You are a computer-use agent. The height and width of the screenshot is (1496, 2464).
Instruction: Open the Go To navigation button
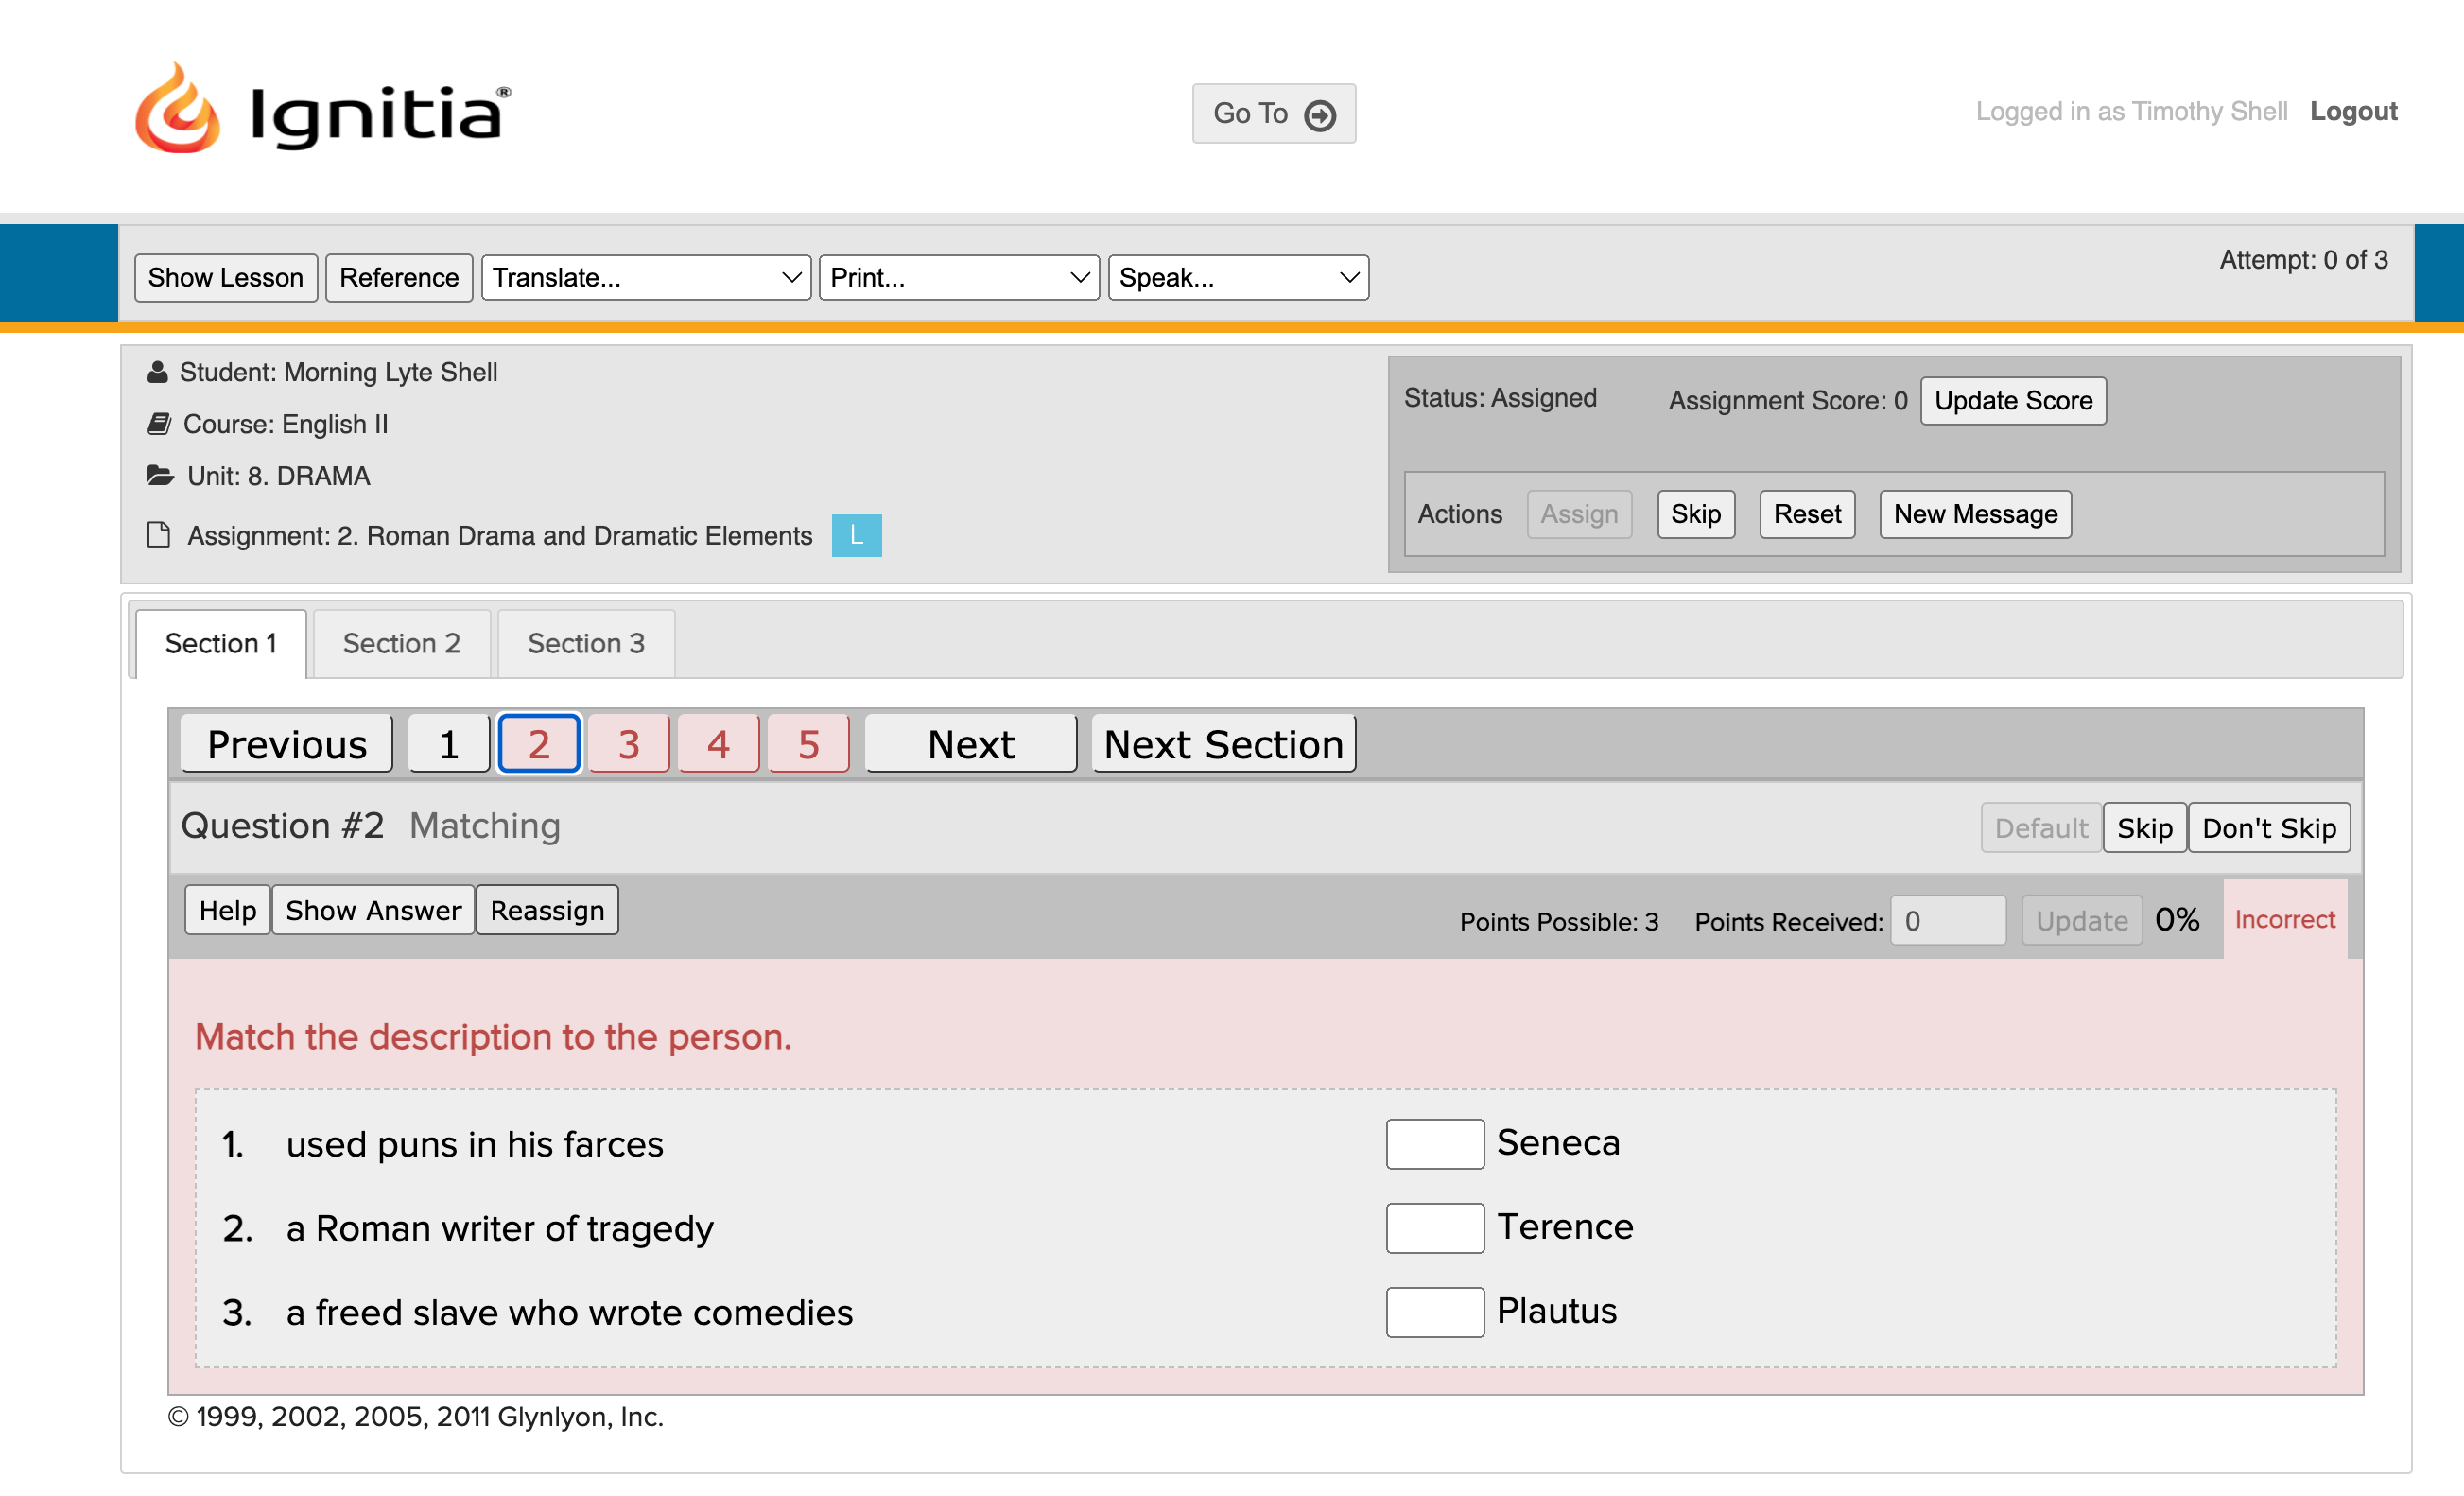coord(1273,113)
